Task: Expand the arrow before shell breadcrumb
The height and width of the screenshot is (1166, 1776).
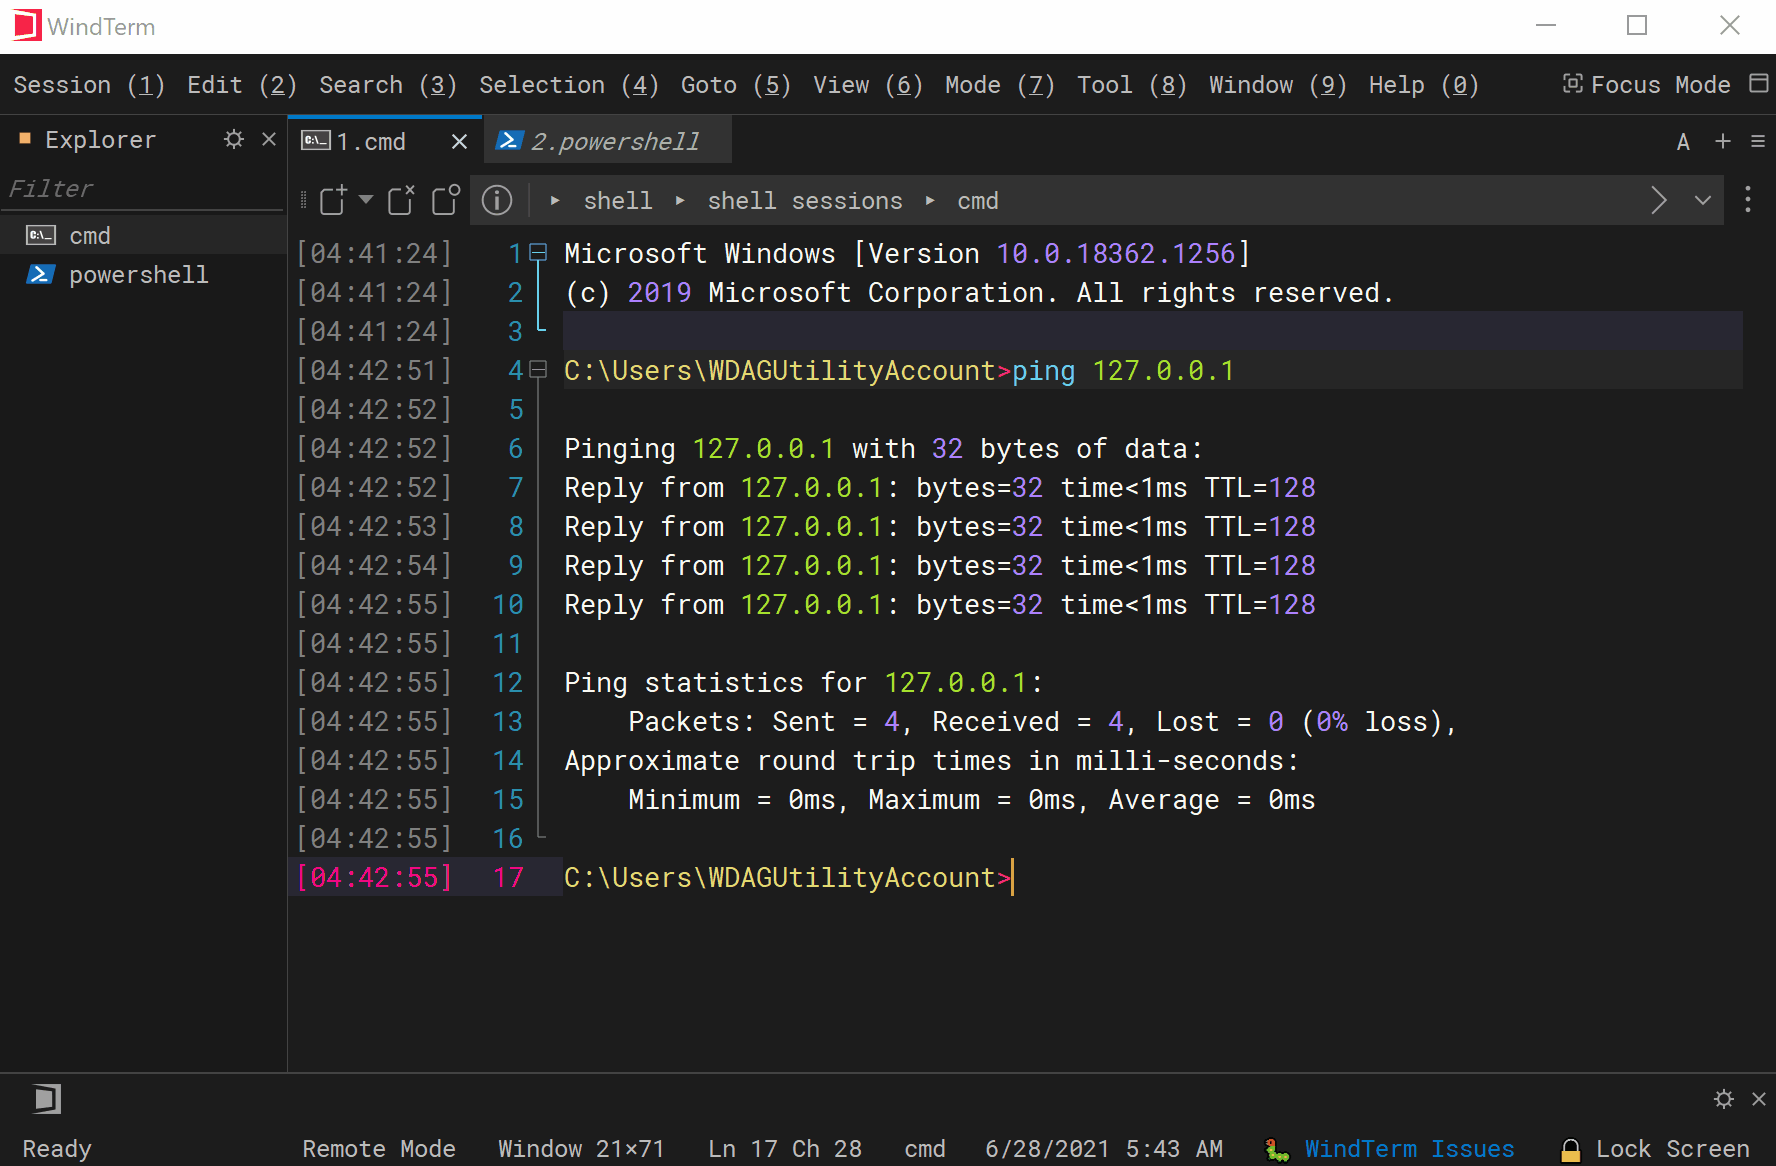Action: pos(555,200)
